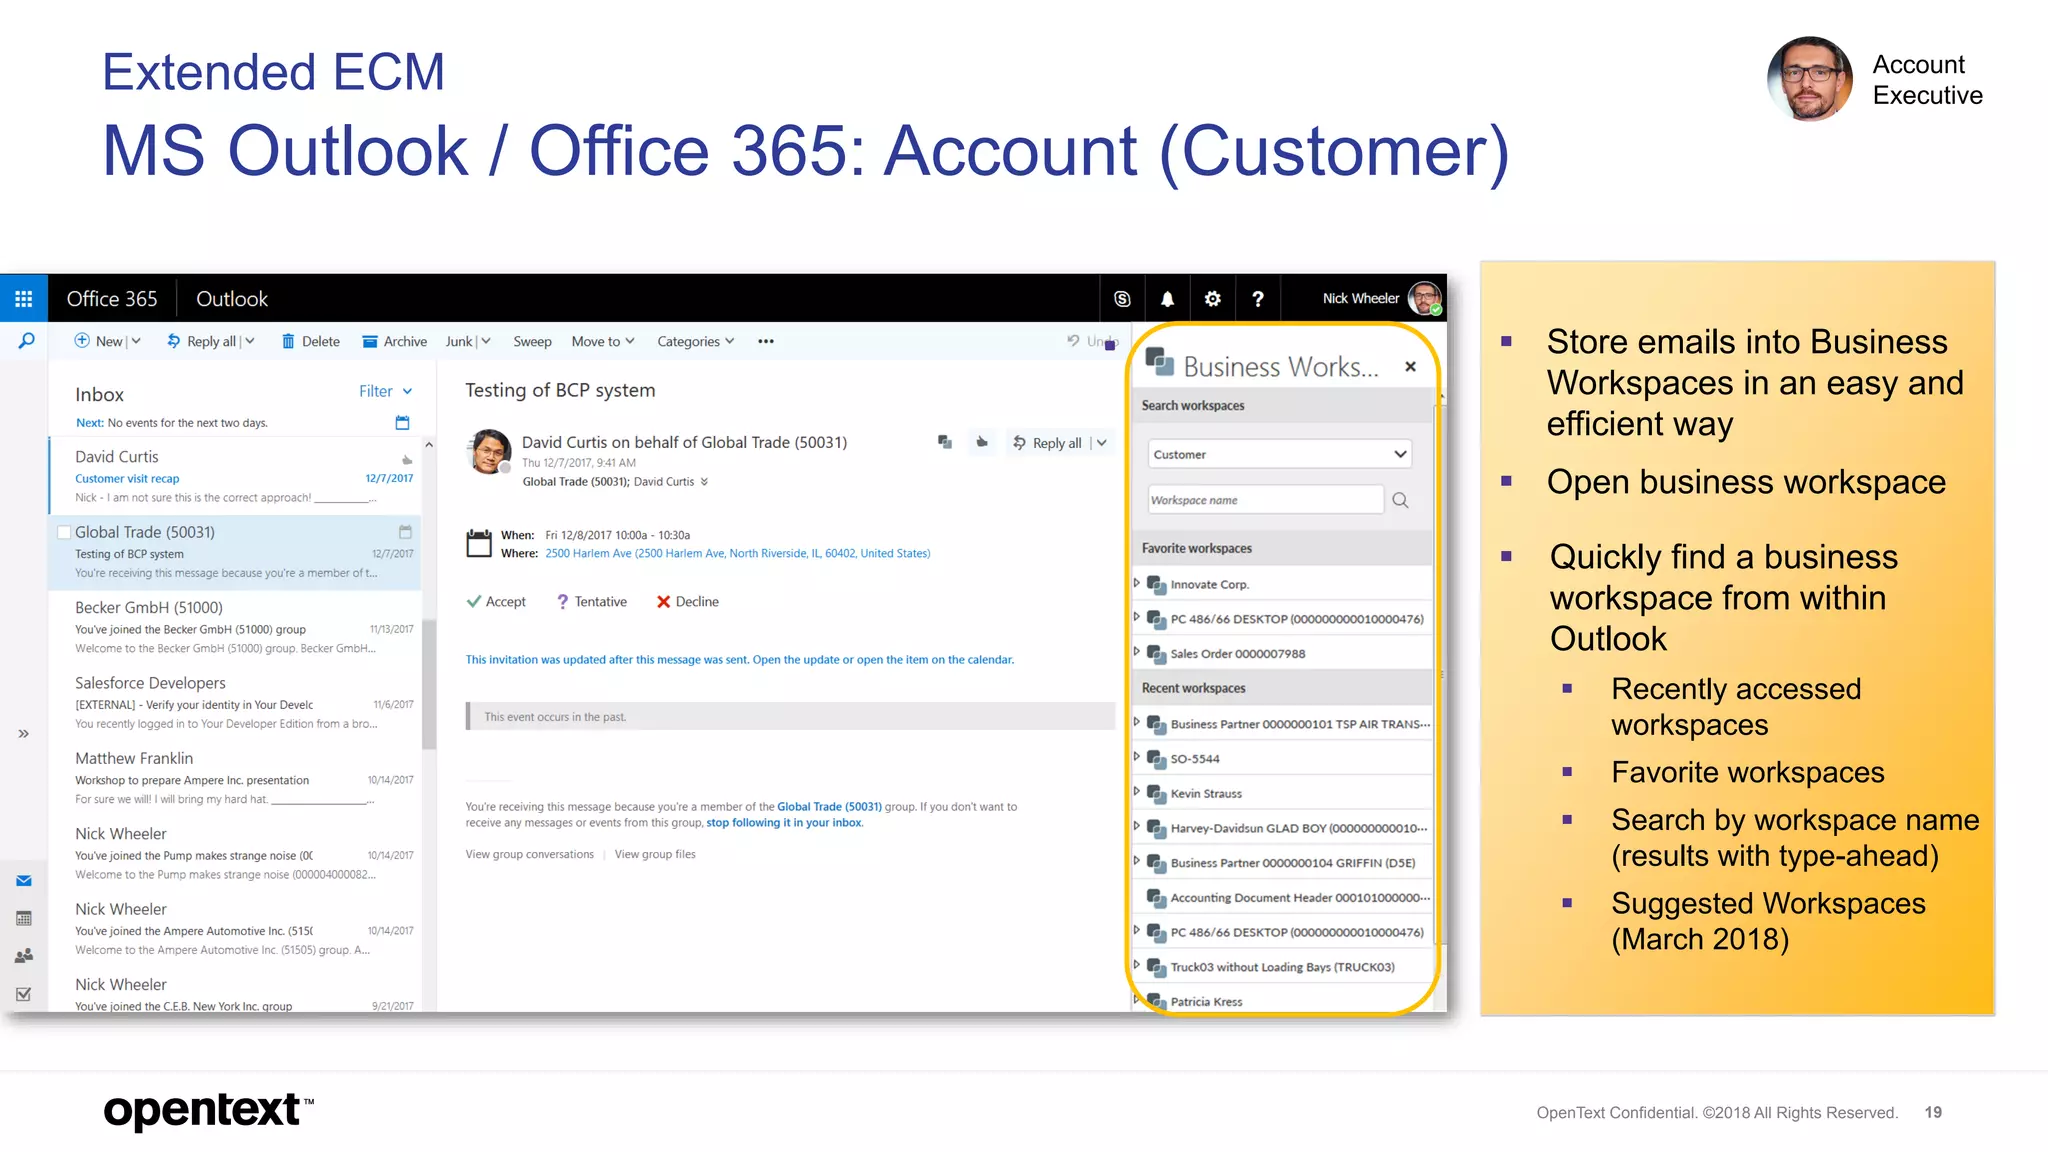Click the Workspace name search field
The width and height of the screenshot is (2048, 1152).
[1265, 500]
